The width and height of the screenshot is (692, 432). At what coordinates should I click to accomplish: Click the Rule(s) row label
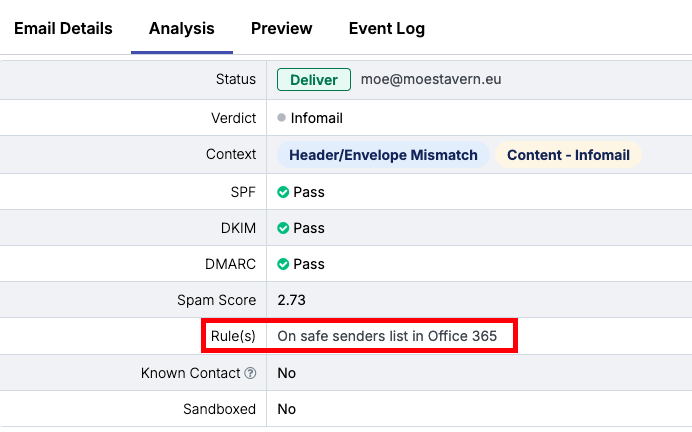pyautogui.click(x=233, y=336)
